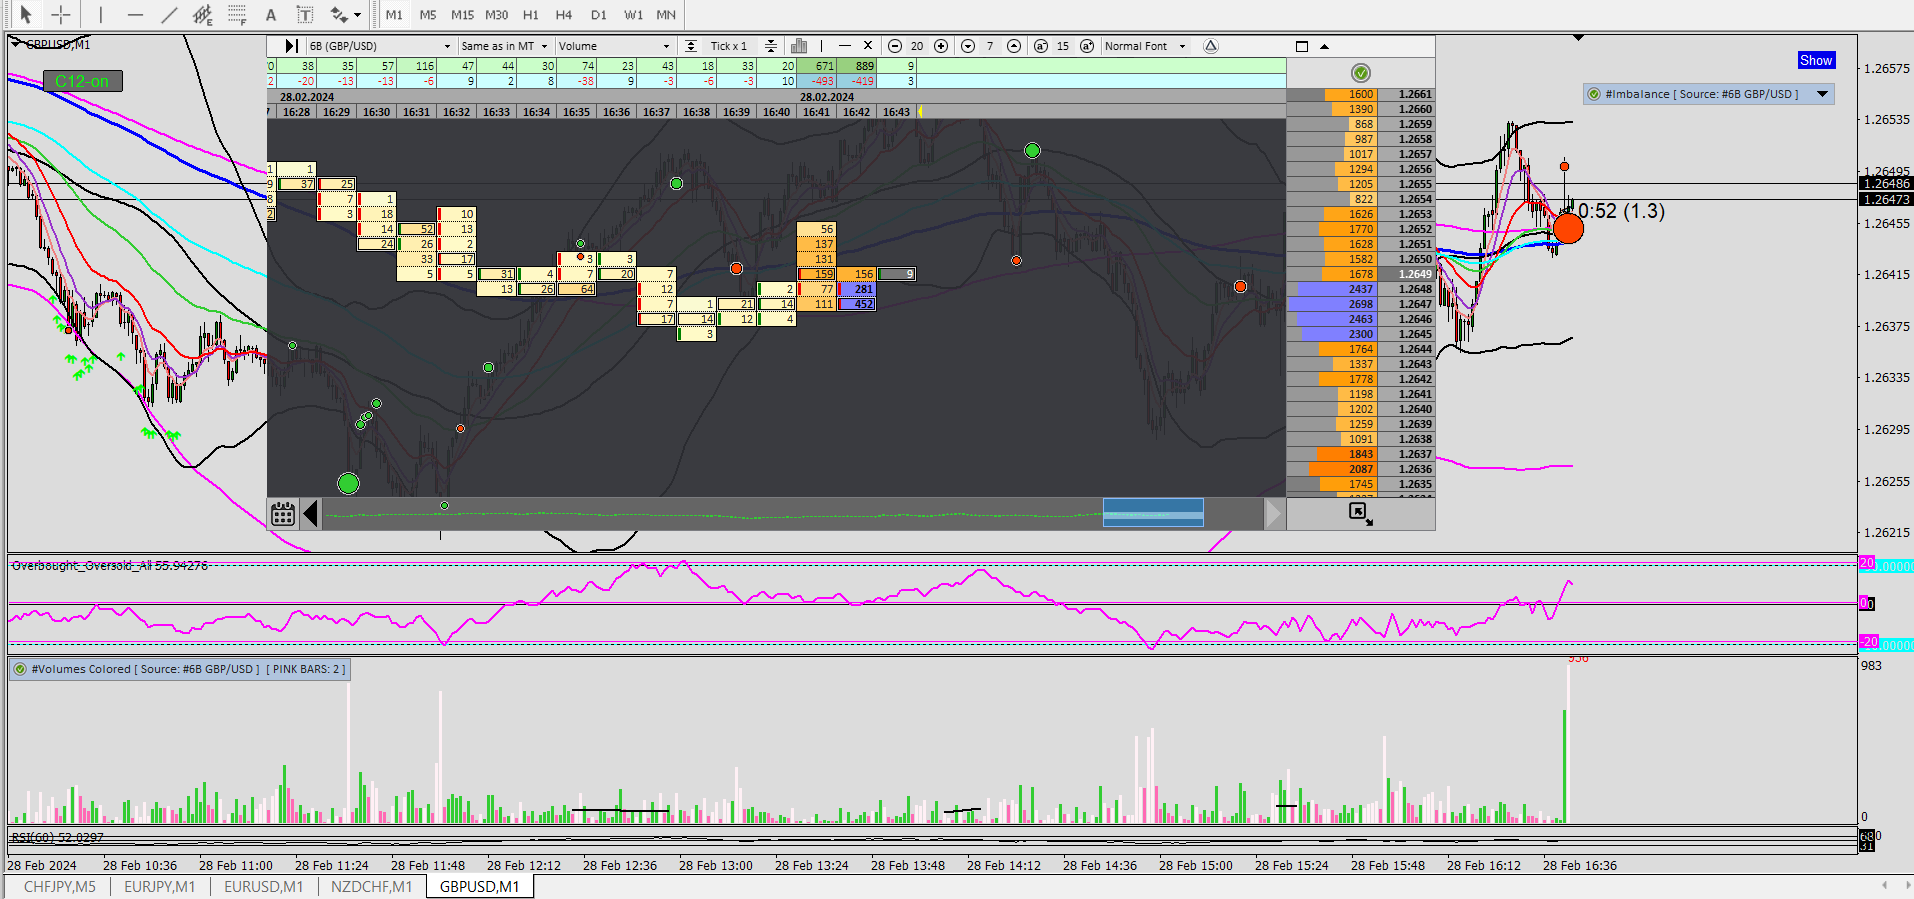This screenshot has height=899, width=1914.
Task: Click the histogram chart mode icon
Action: [x=798, y=46]
